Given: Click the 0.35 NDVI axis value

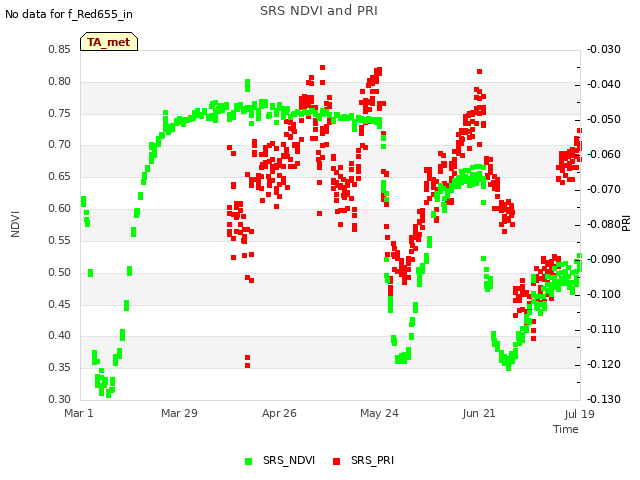Looking at the screenshot, I should (60, 367).
